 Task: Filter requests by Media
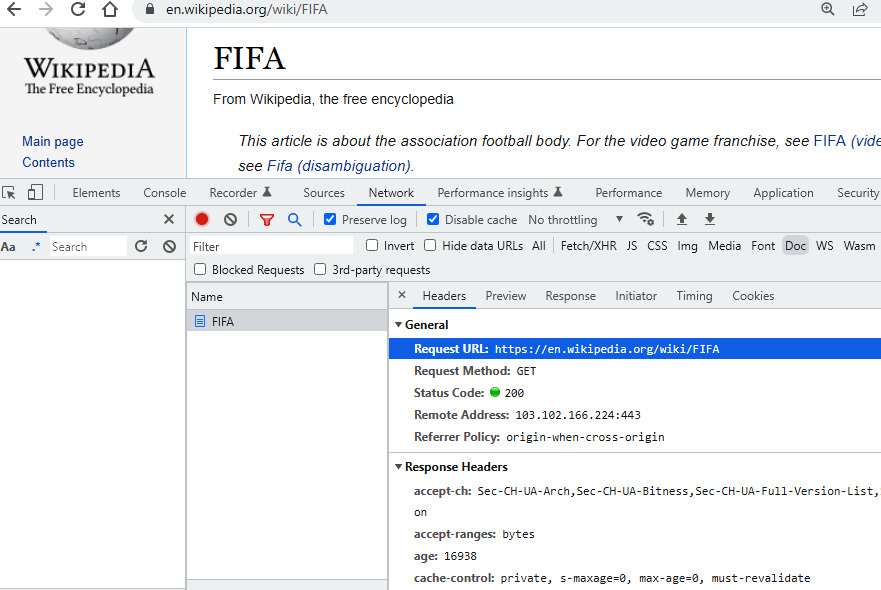click(724, 246)
